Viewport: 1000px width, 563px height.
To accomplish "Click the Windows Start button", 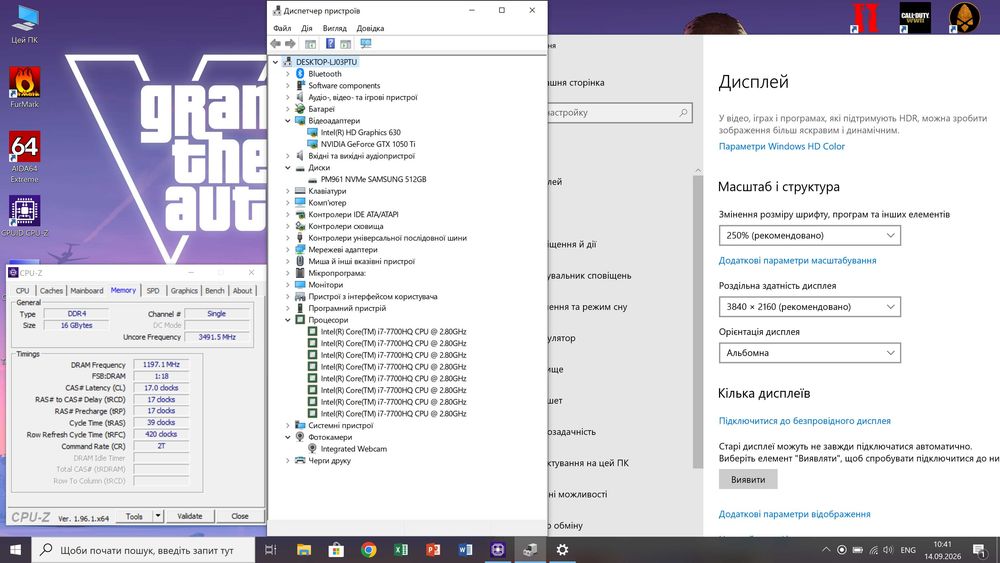I will (15, 550).
